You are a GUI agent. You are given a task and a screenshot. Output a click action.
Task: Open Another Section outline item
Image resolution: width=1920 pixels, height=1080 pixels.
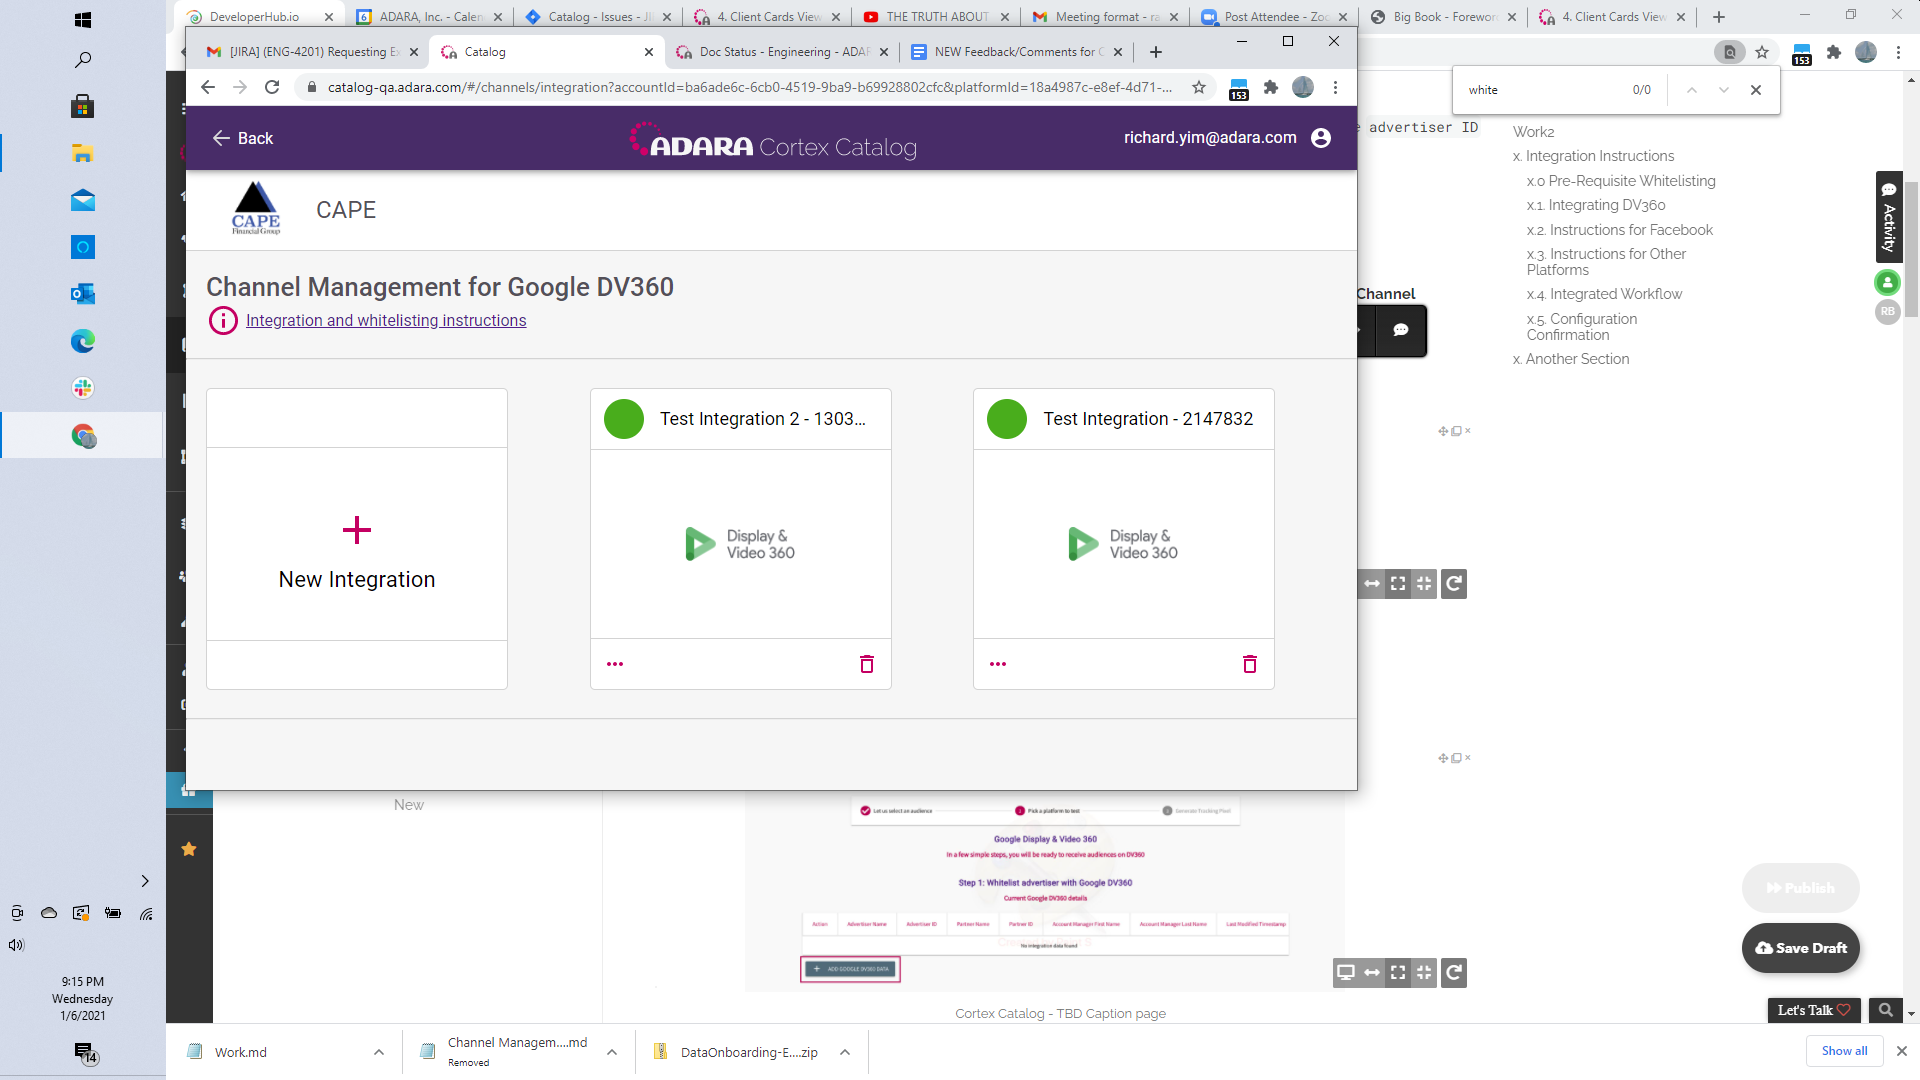[1570, 359]
